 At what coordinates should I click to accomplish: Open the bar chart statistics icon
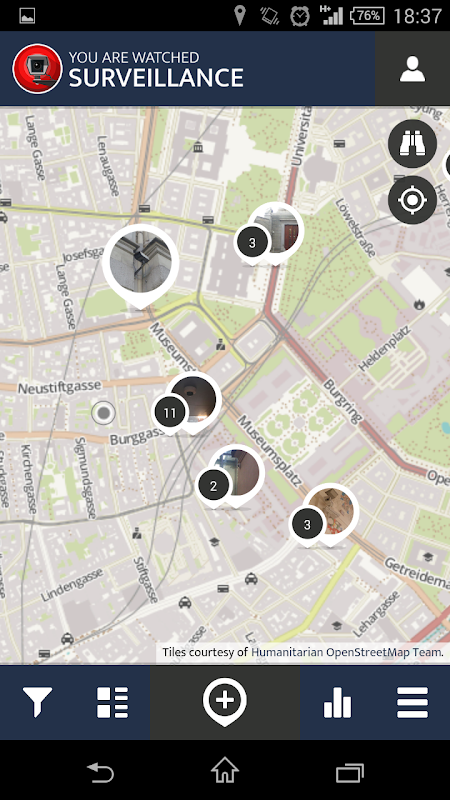(337, 702)
